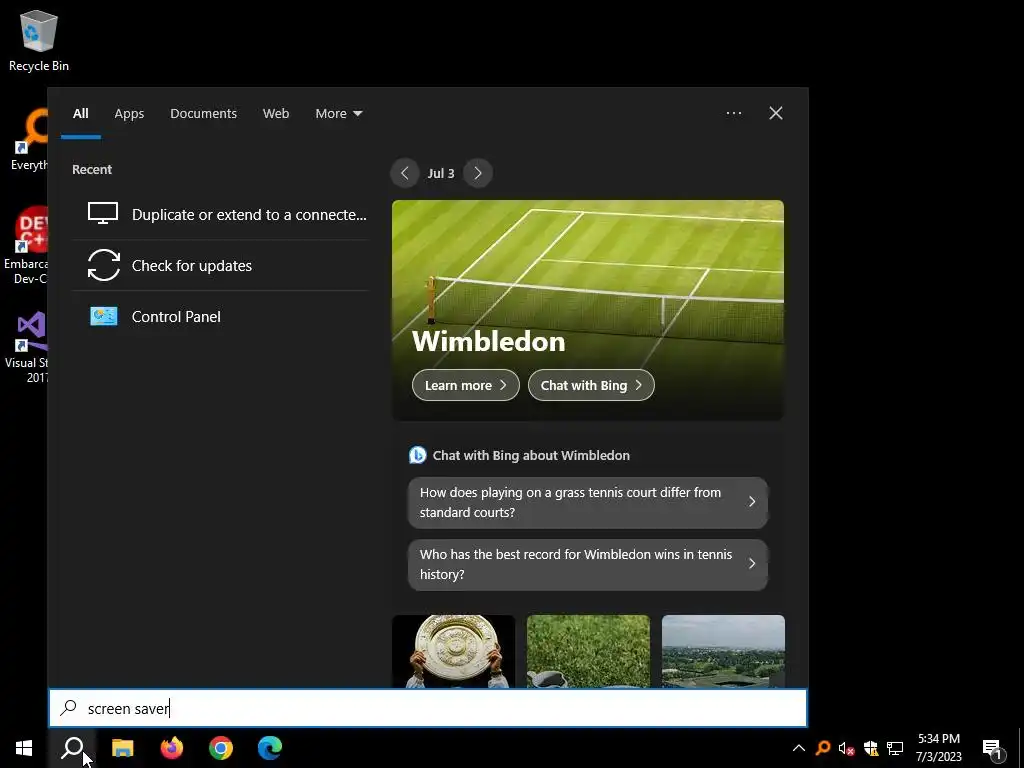This screenshot has height=768, width=1024.
Task: Go to the next day arrow
Action: (x=477, y=173)
